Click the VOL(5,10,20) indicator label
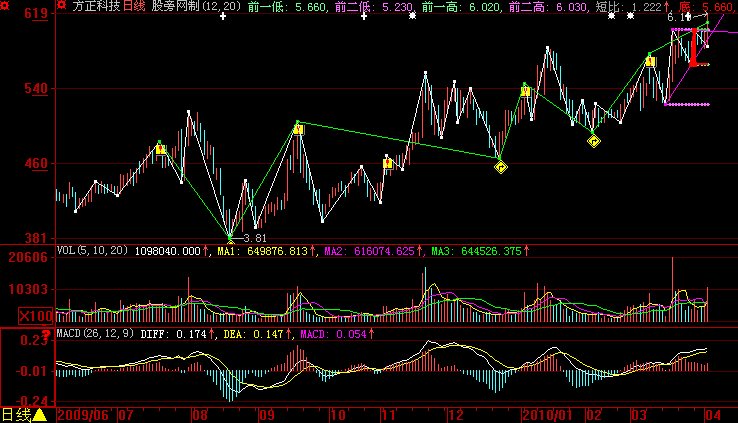The height and width of the screenshot is (423, 738). tap(92, 250)
